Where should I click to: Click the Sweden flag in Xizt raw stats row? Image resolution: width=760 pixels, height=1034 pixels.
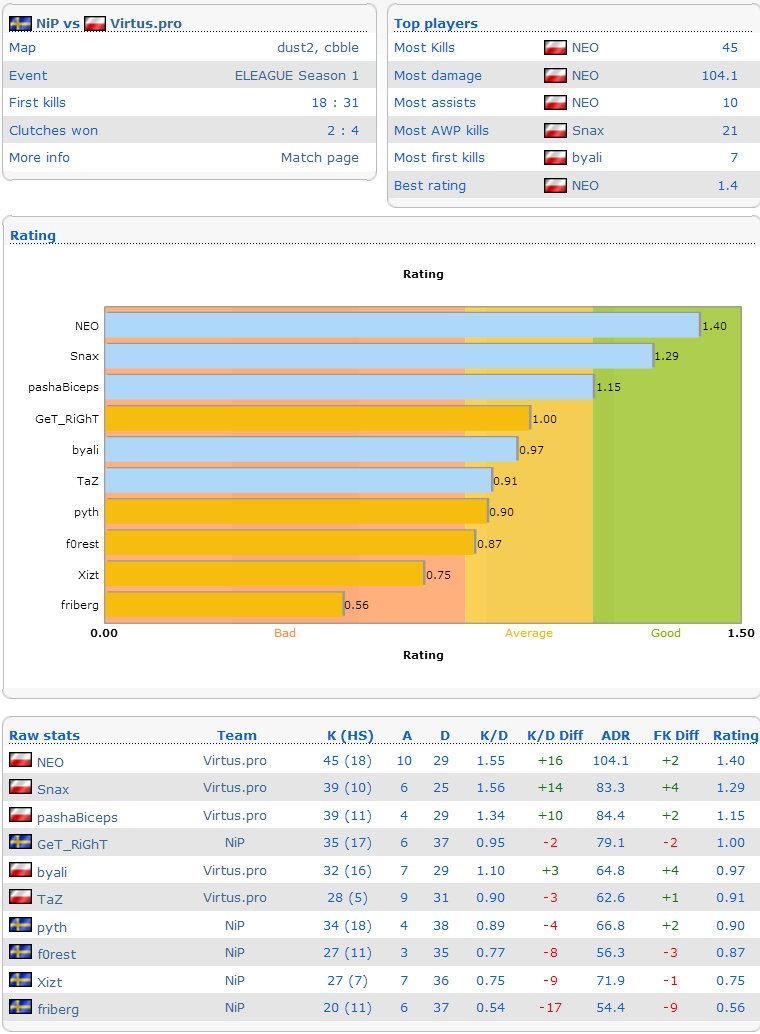(x=20, y=979)
